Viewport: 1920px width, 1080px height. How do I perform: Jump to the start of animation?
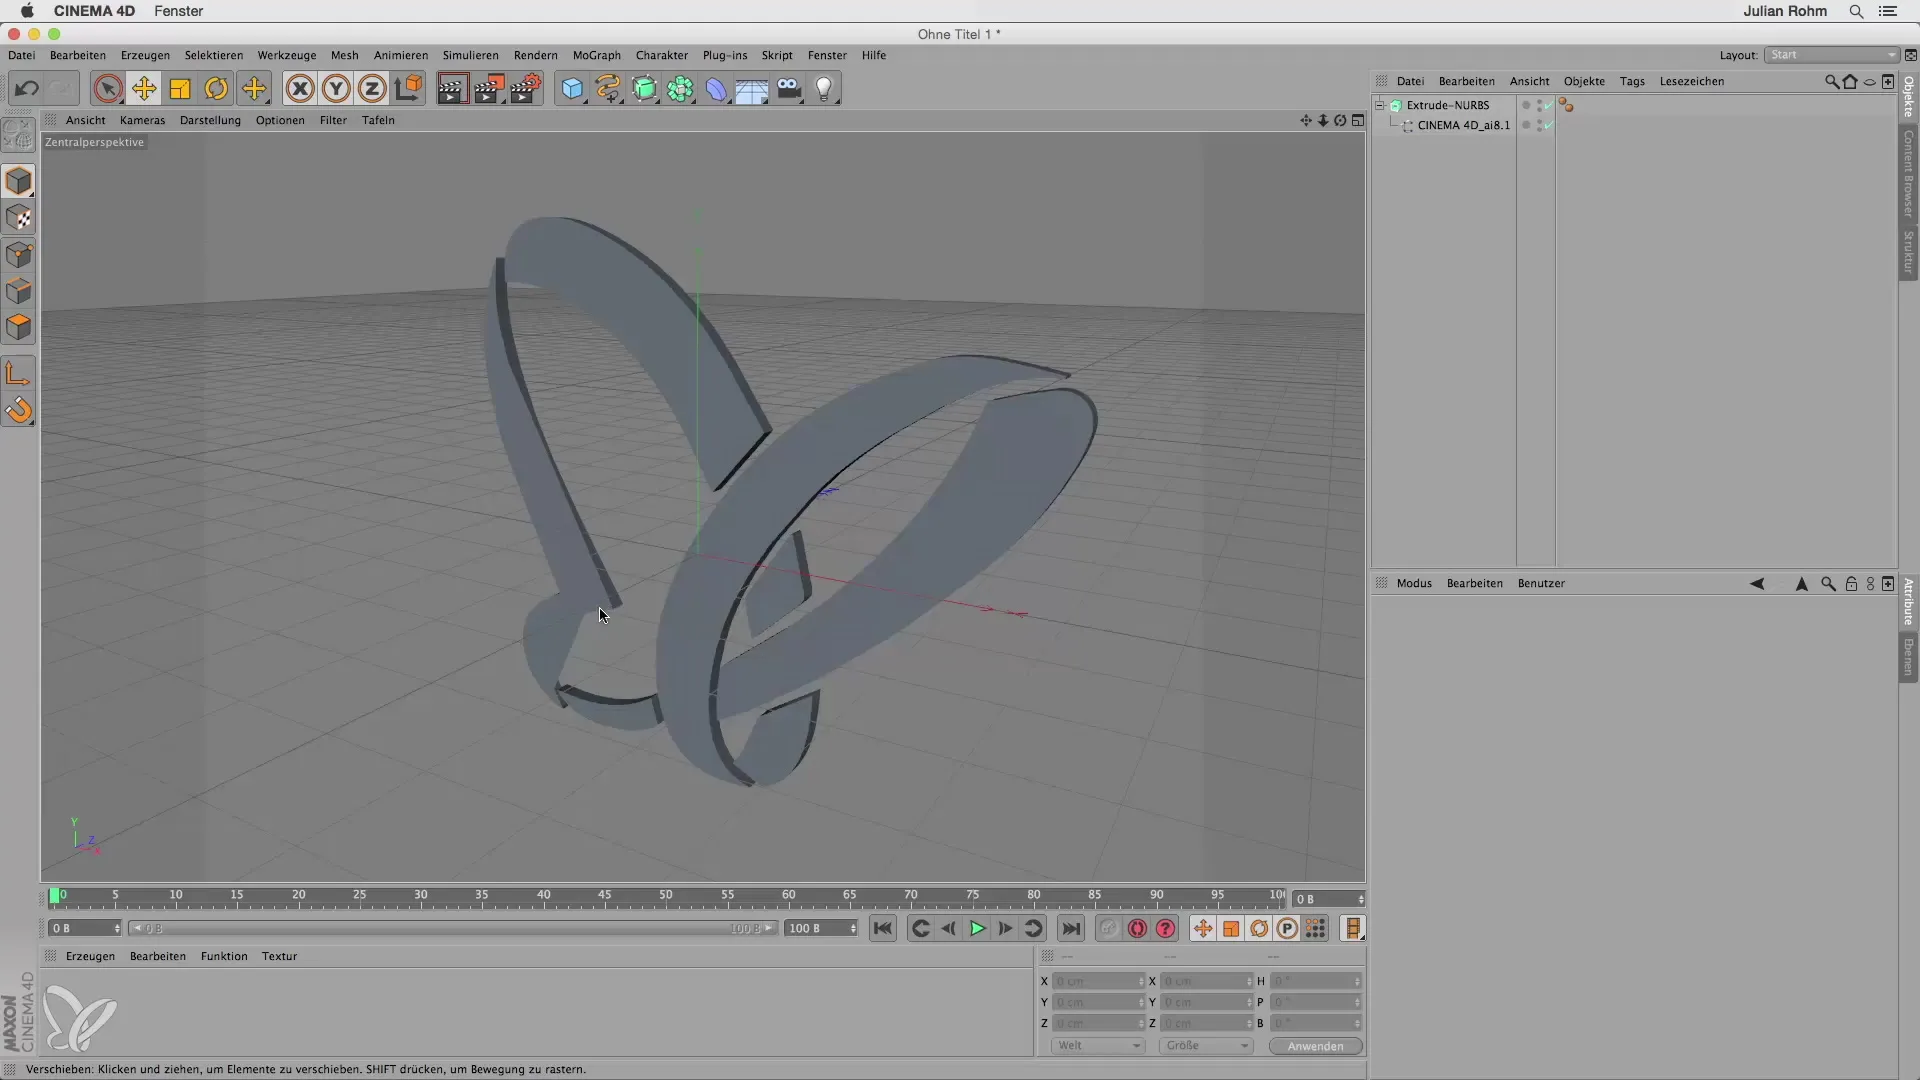882,929
